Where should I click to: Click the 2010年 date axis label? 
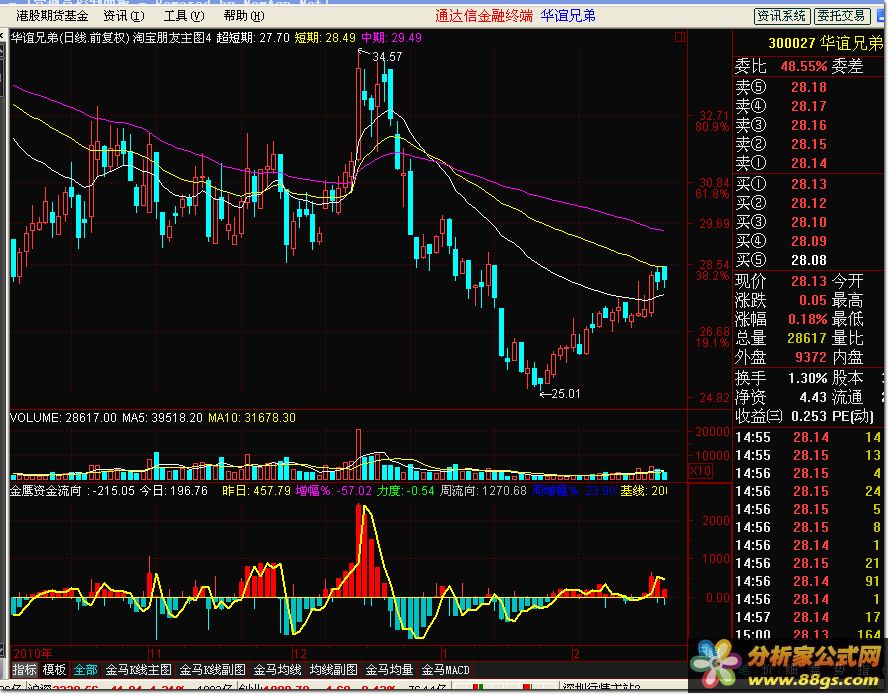pos(32,654)
